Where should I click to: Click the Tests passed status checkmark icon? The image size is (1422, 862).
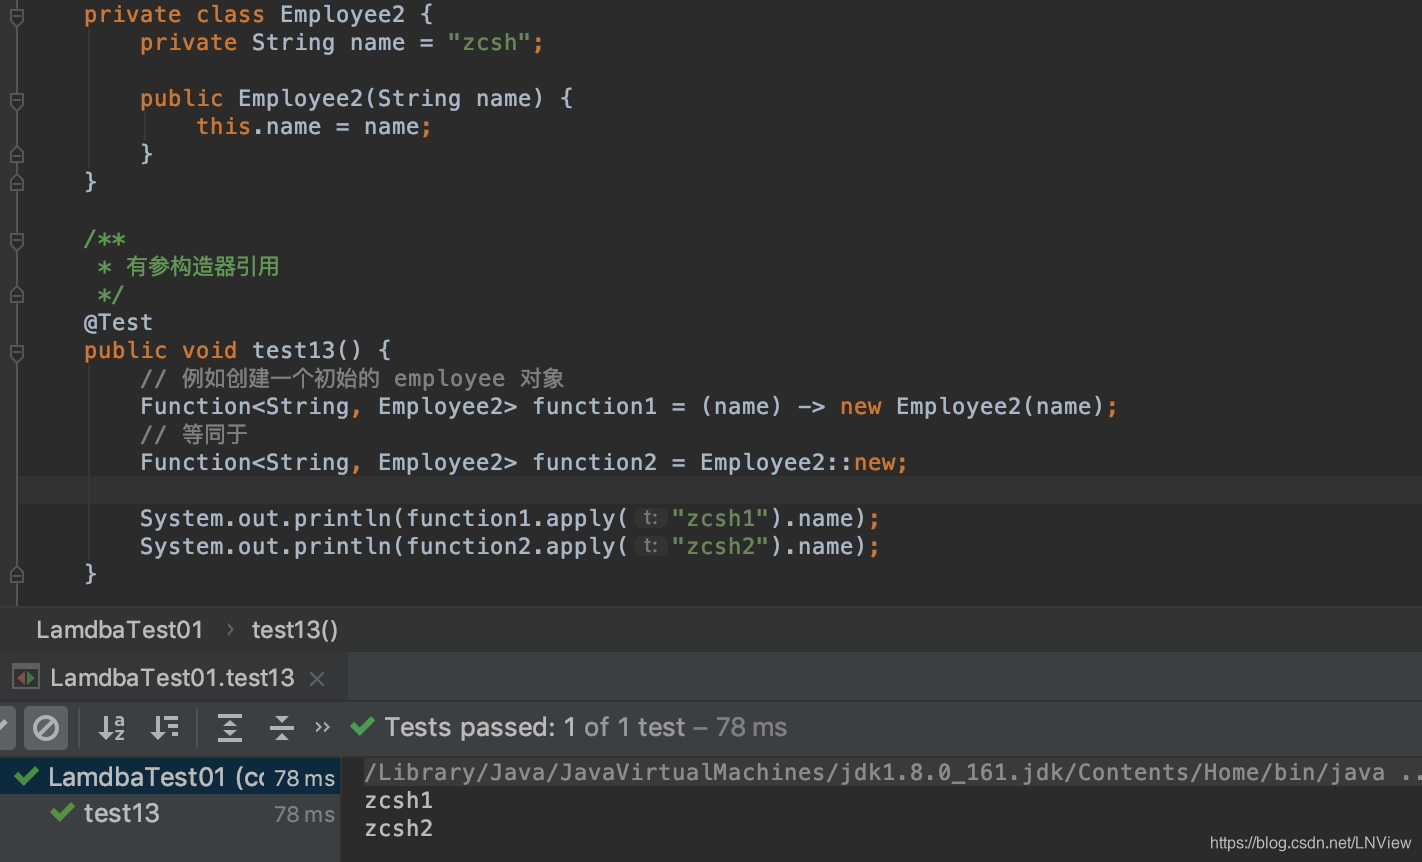[x=362, y=727]
